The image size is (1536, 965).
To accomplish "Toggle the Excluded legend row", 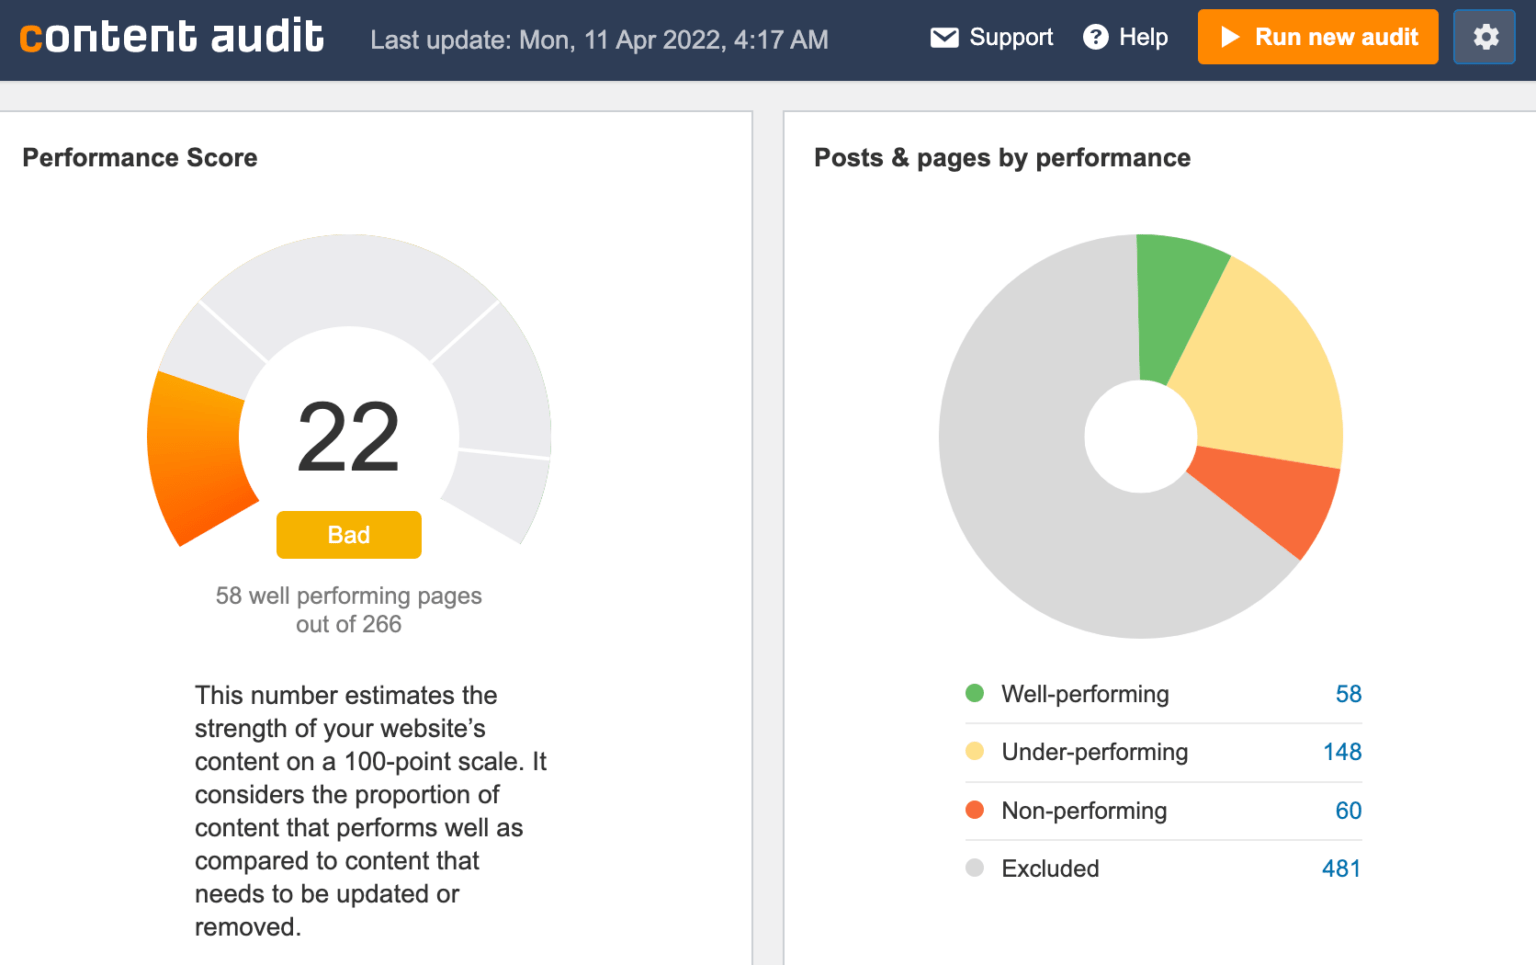I will click(1050, 868).
